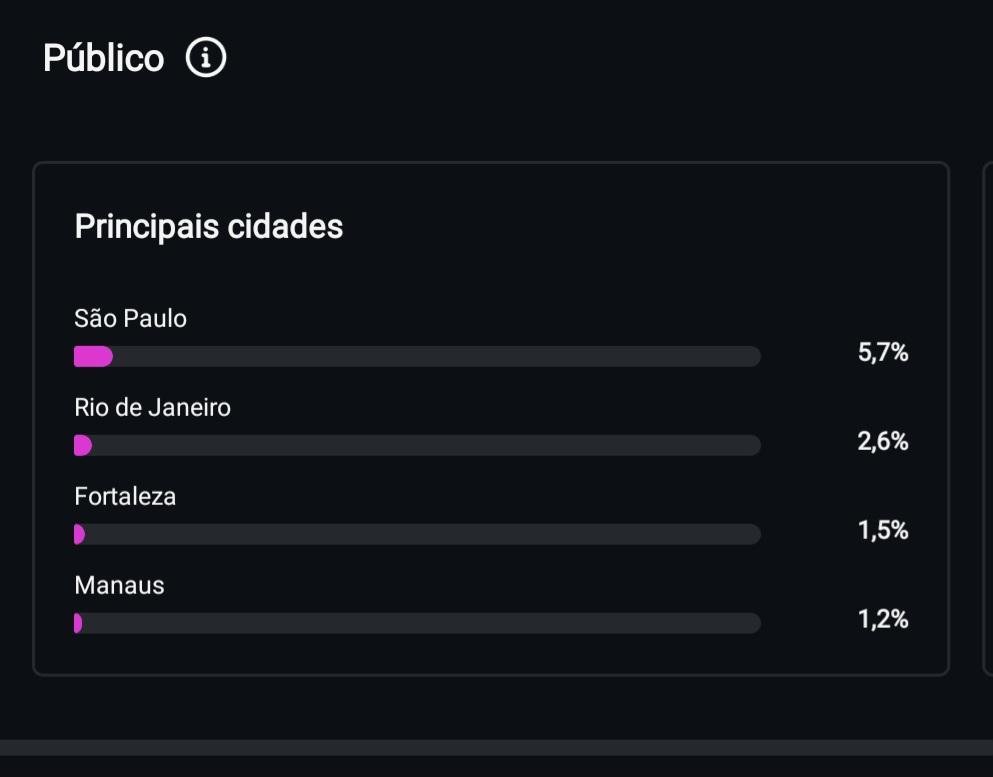Click the Manaus progress bar

(417, 624)
